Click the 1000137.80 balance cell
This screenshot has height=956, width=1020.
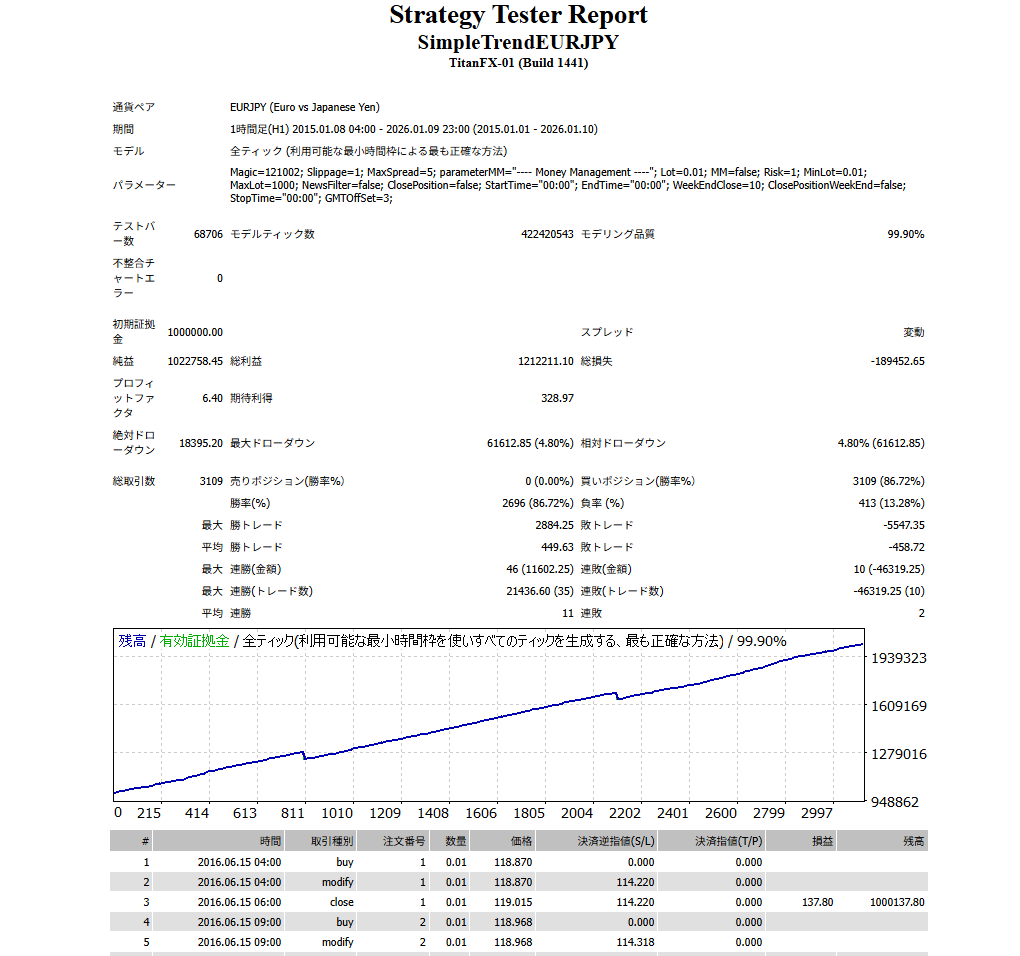896,902
